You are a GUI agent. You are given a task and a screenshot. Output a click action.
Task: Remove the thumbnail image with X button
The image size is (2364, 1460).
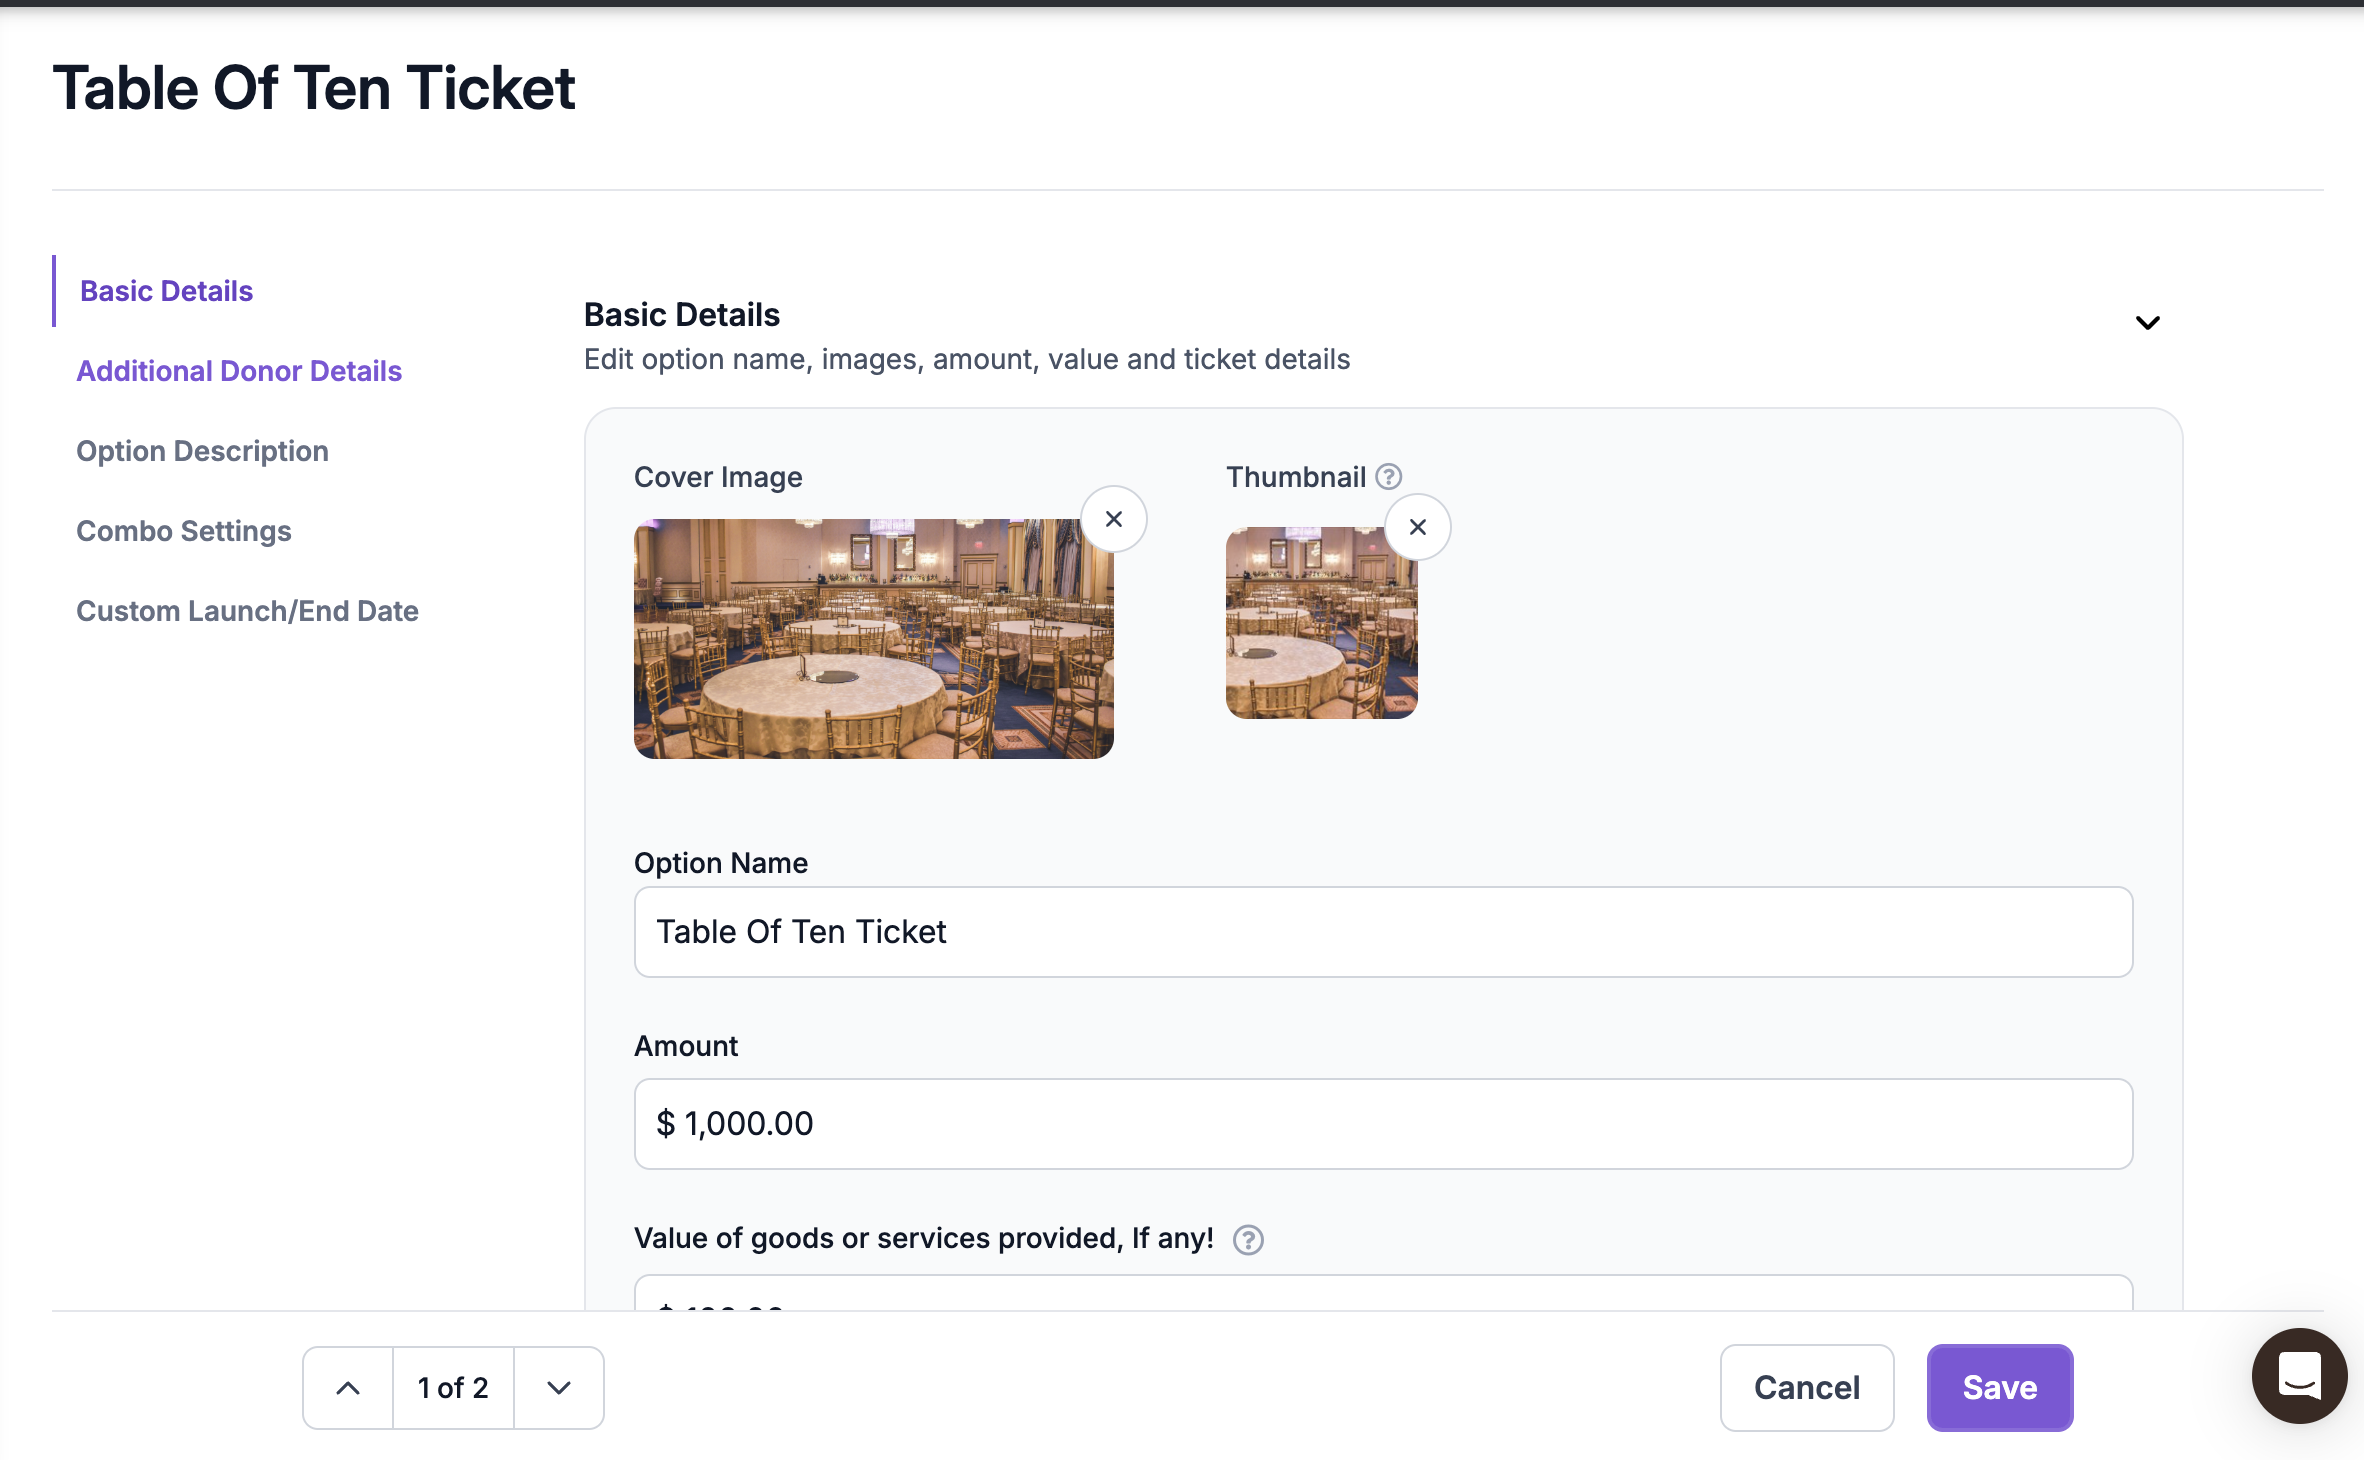coord(1417,527)
